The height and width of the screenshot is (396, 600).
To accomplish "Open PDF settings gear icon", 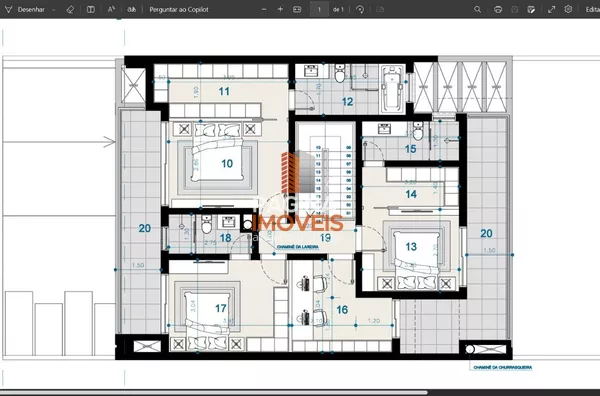I will point(568,9).
